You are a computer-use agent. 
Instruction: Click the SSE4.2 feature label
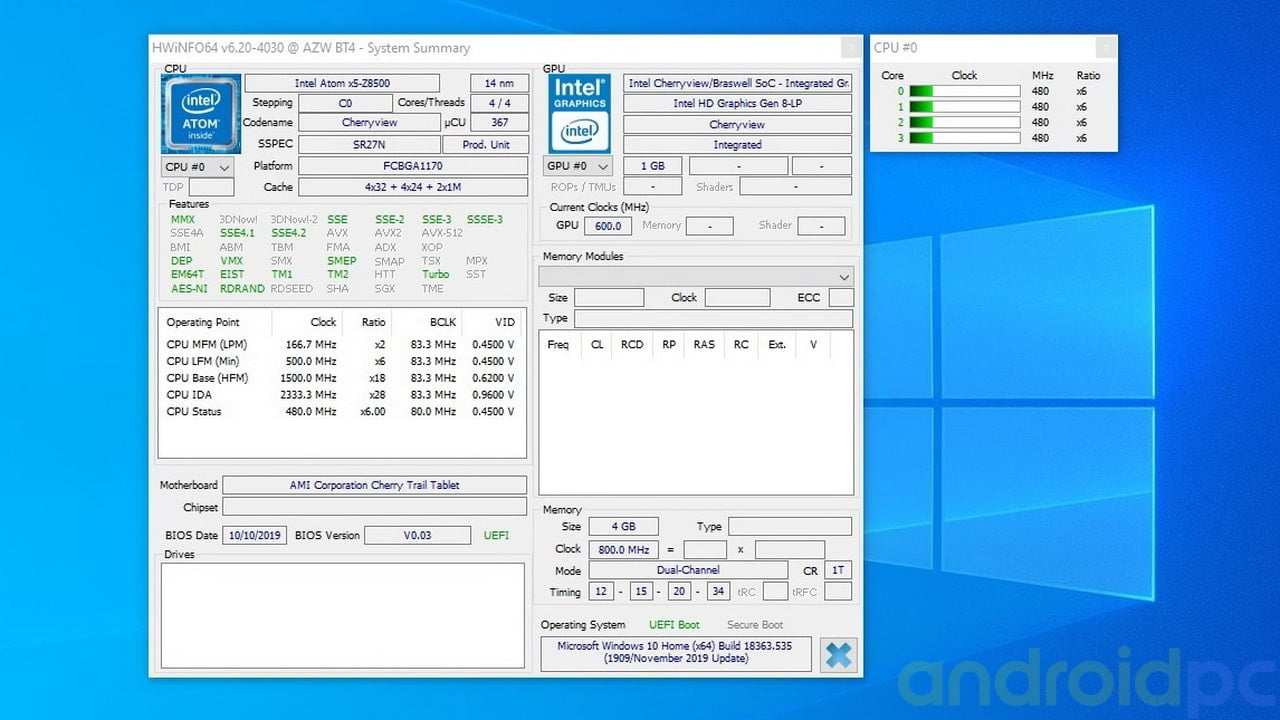[x=288, y=233]
